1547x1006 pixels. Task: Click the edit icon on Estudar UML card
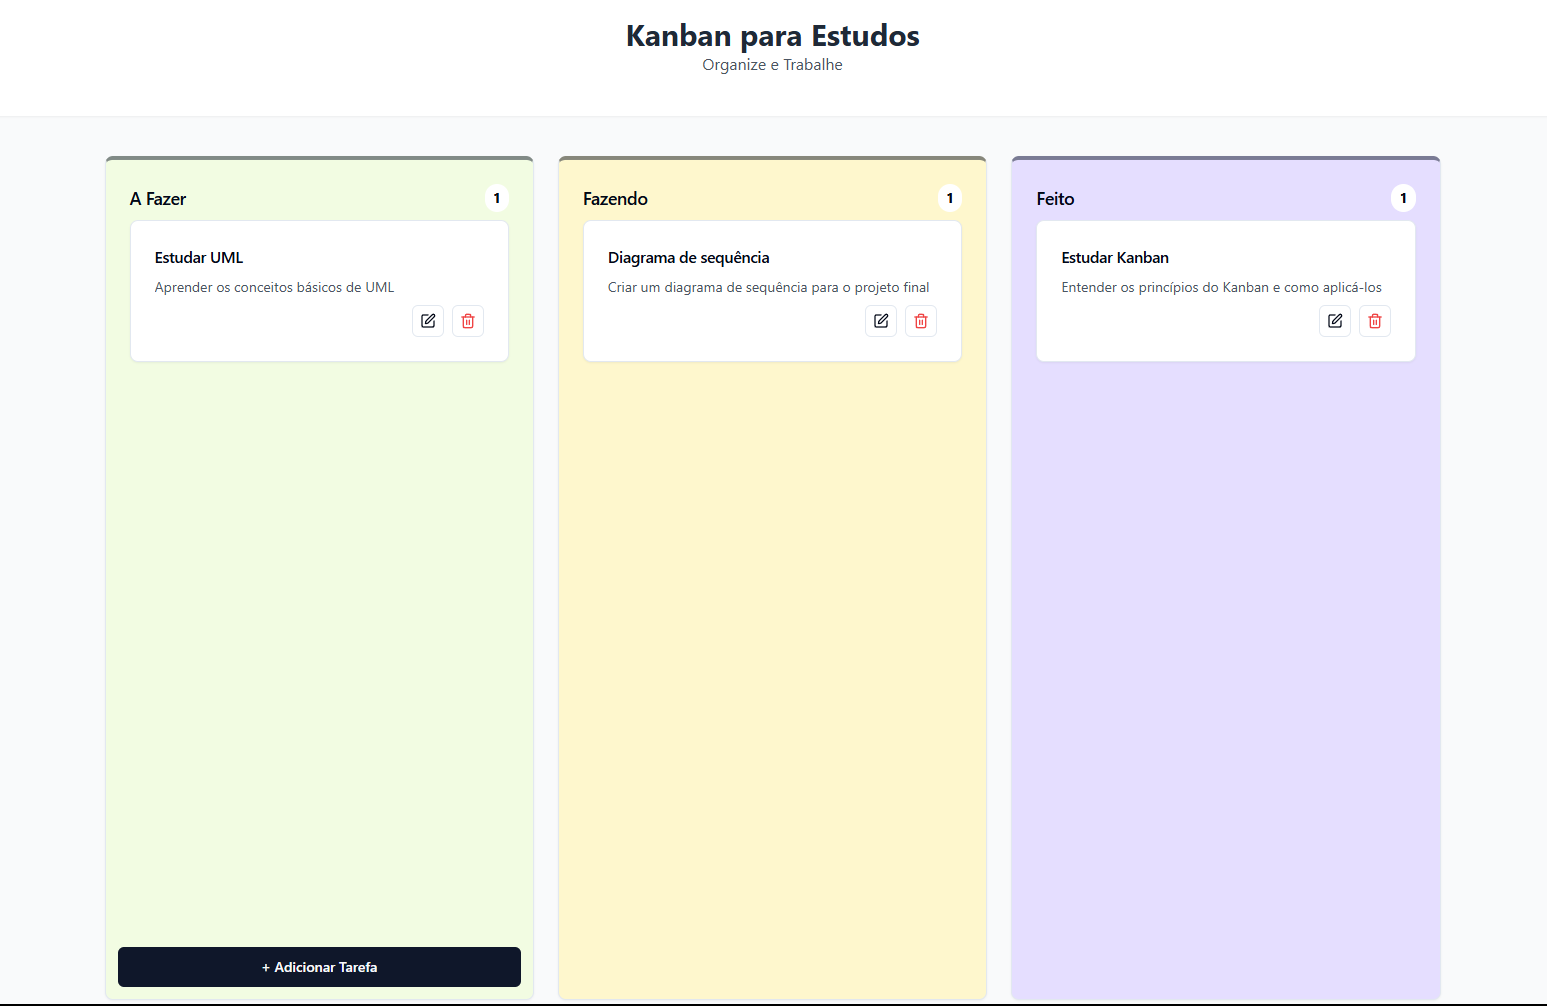pos(428,320)
